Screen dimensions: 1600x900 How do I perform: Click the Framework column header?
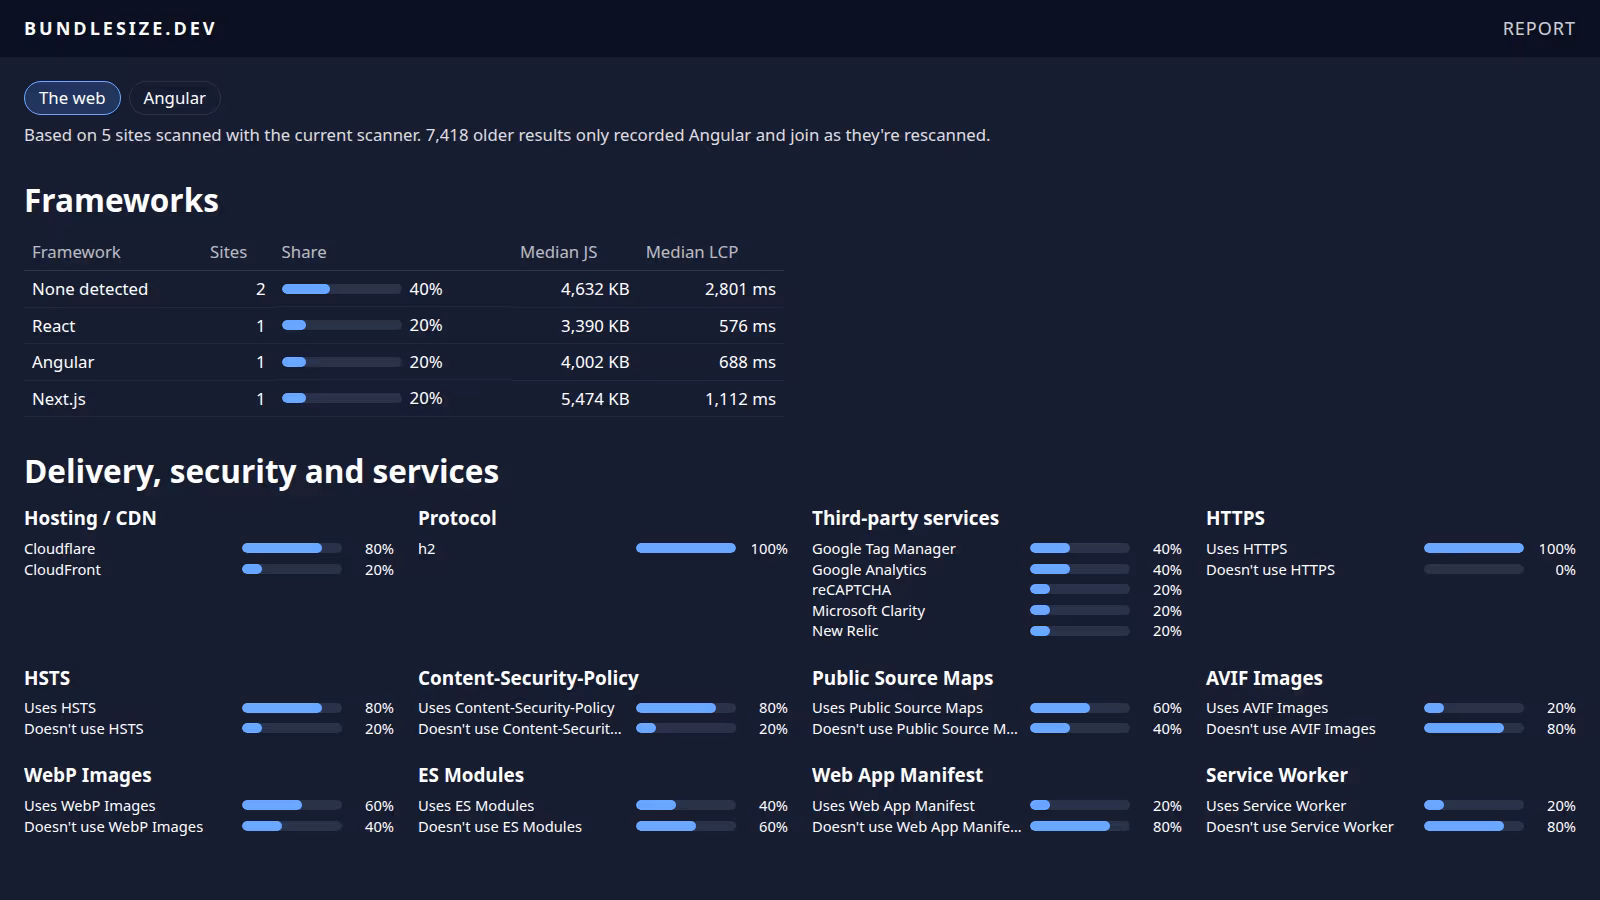[x=76, y=252]
